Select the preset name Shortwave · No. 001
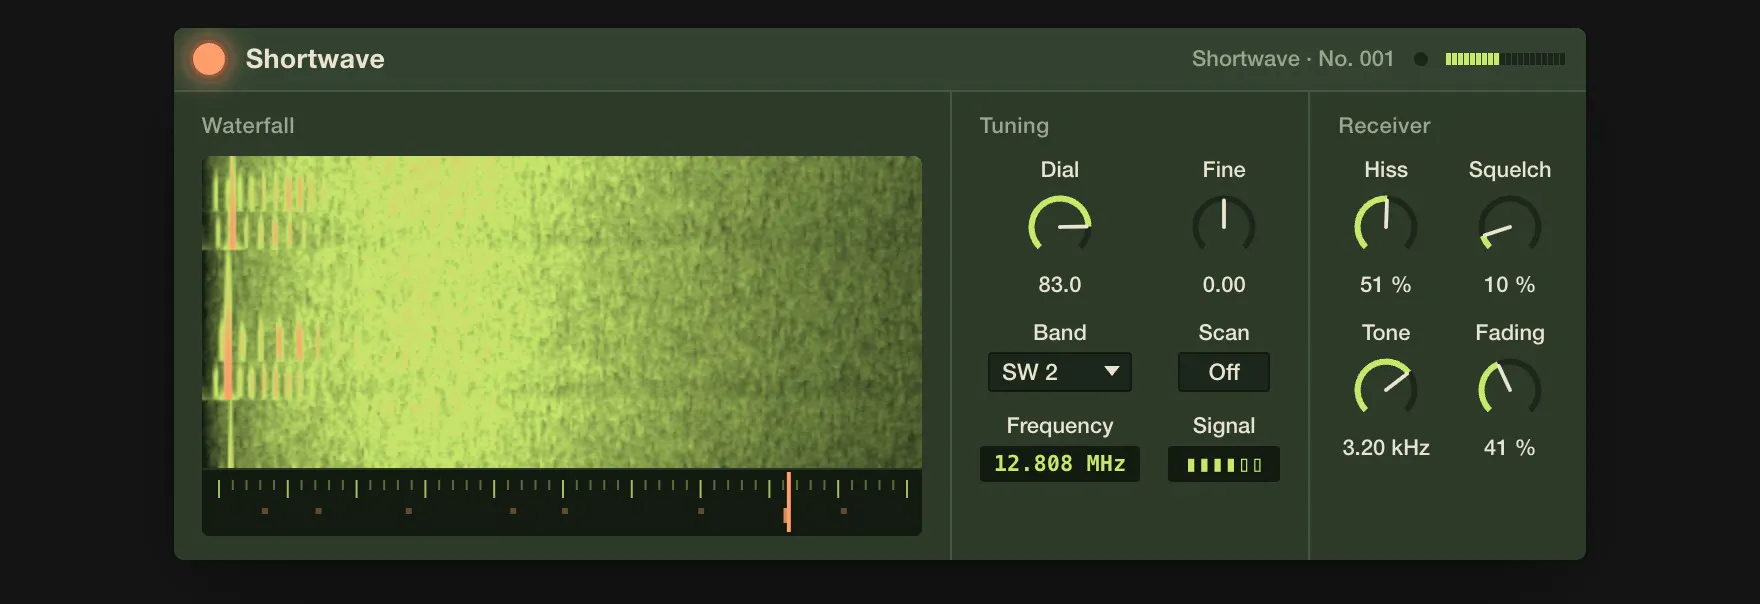 tap(1293, 59)
